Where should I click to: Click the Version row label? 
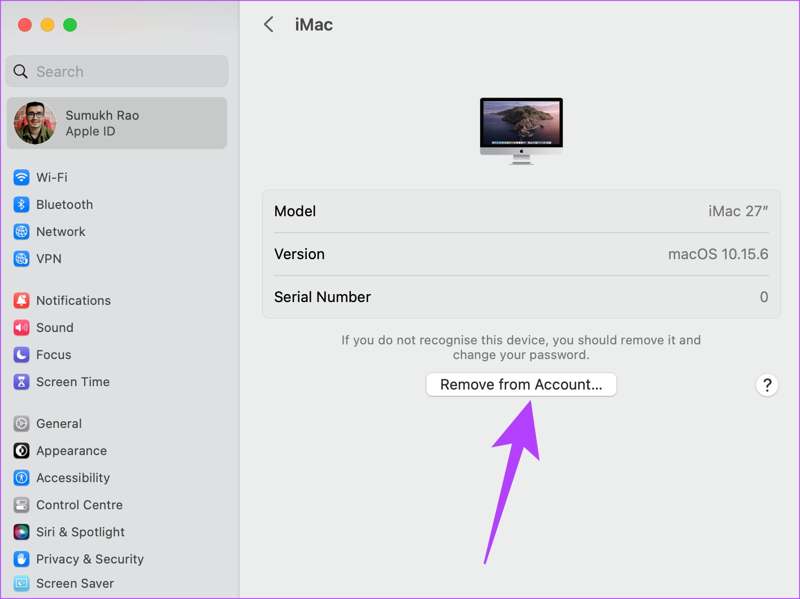(299, 254)
